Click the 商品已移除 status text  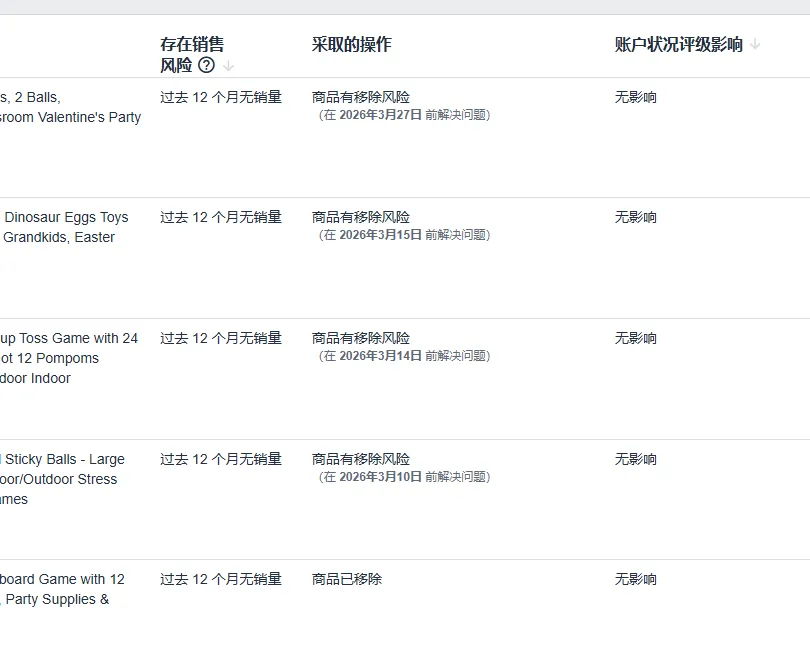coord(346,579)
